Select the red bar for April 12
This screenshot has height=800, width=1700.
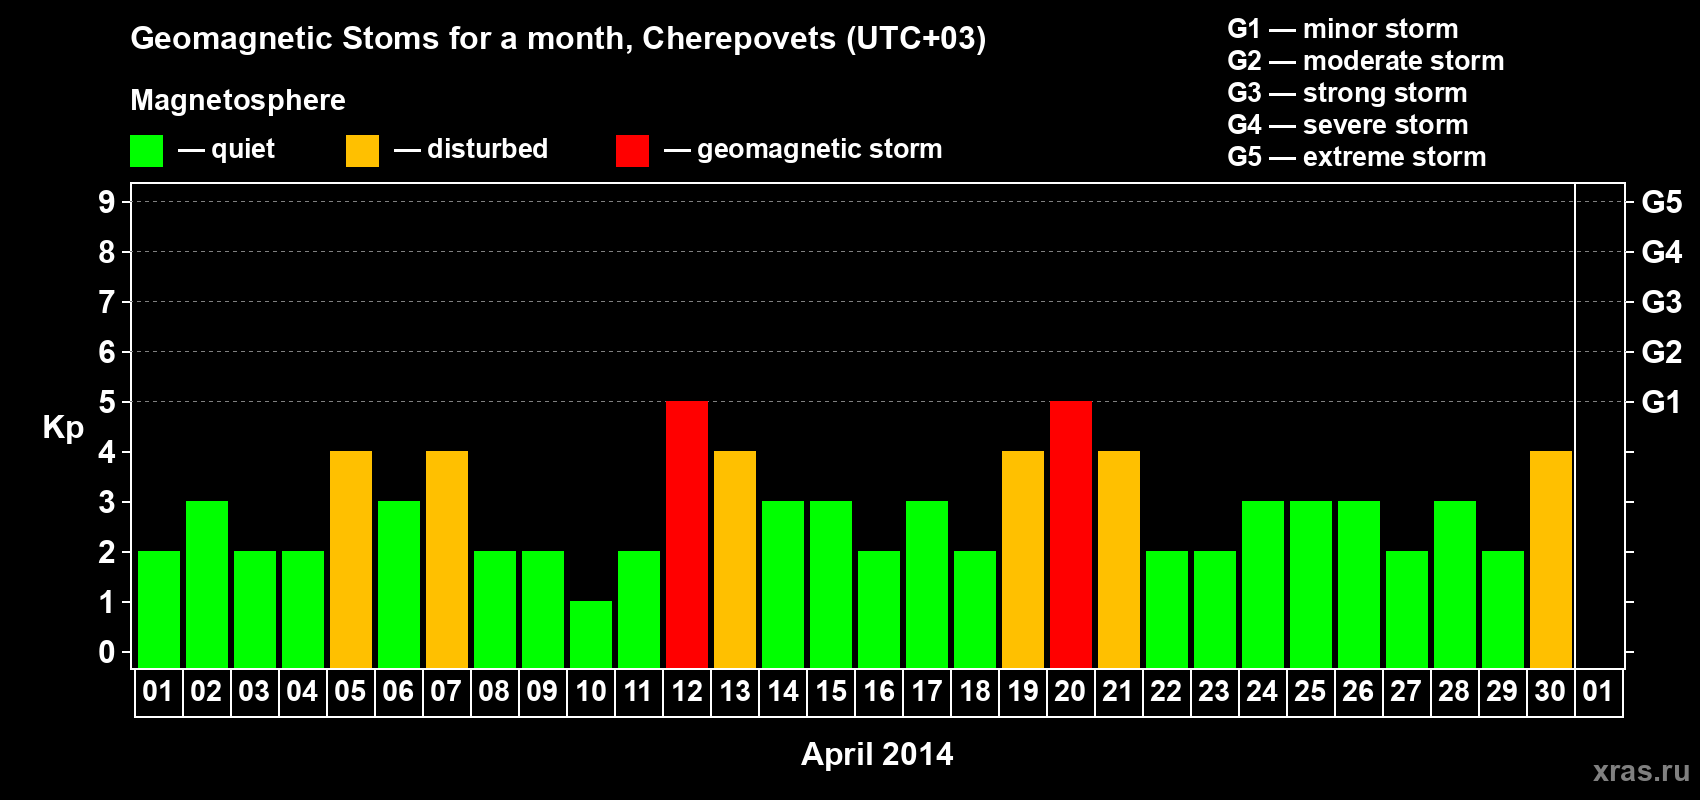(x=687, y=535)
